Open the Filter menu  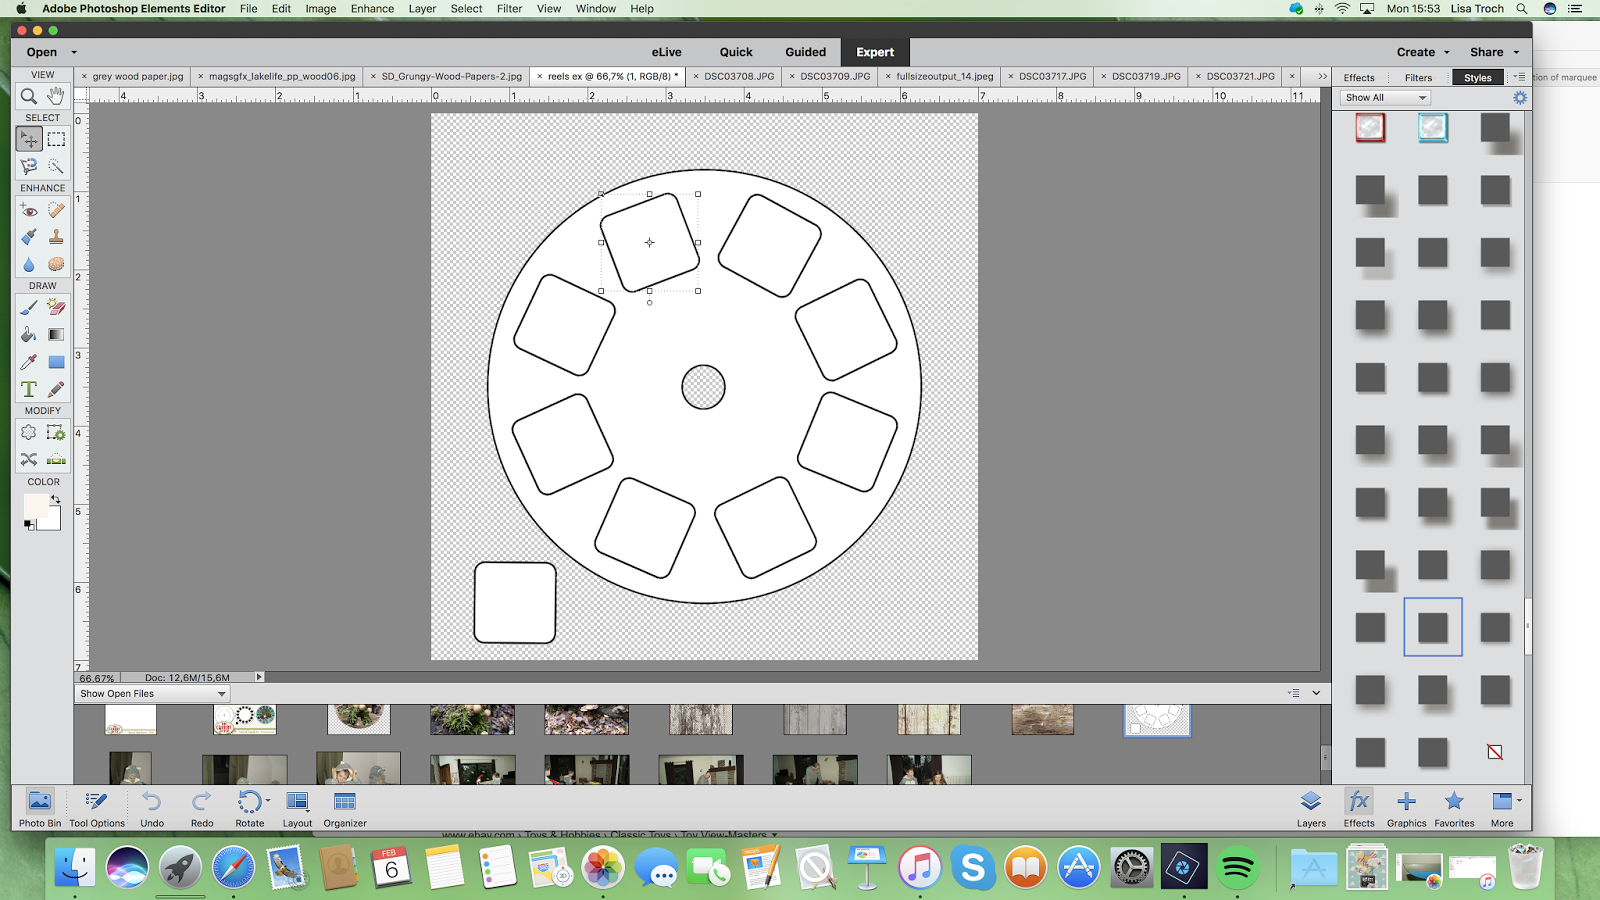(509, 9)
